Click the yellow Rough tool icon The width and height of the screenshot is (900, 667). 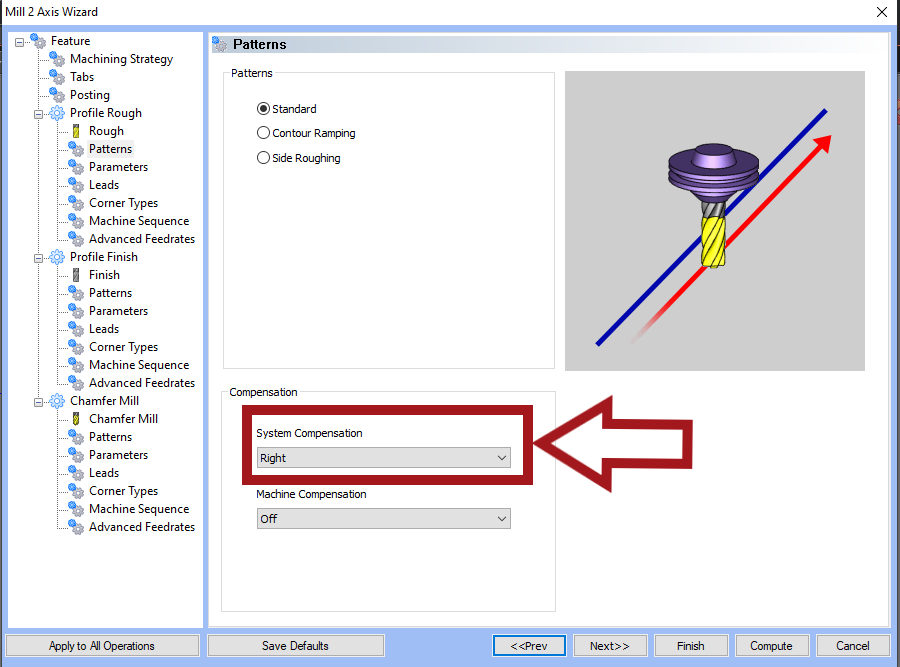(76, 131)
